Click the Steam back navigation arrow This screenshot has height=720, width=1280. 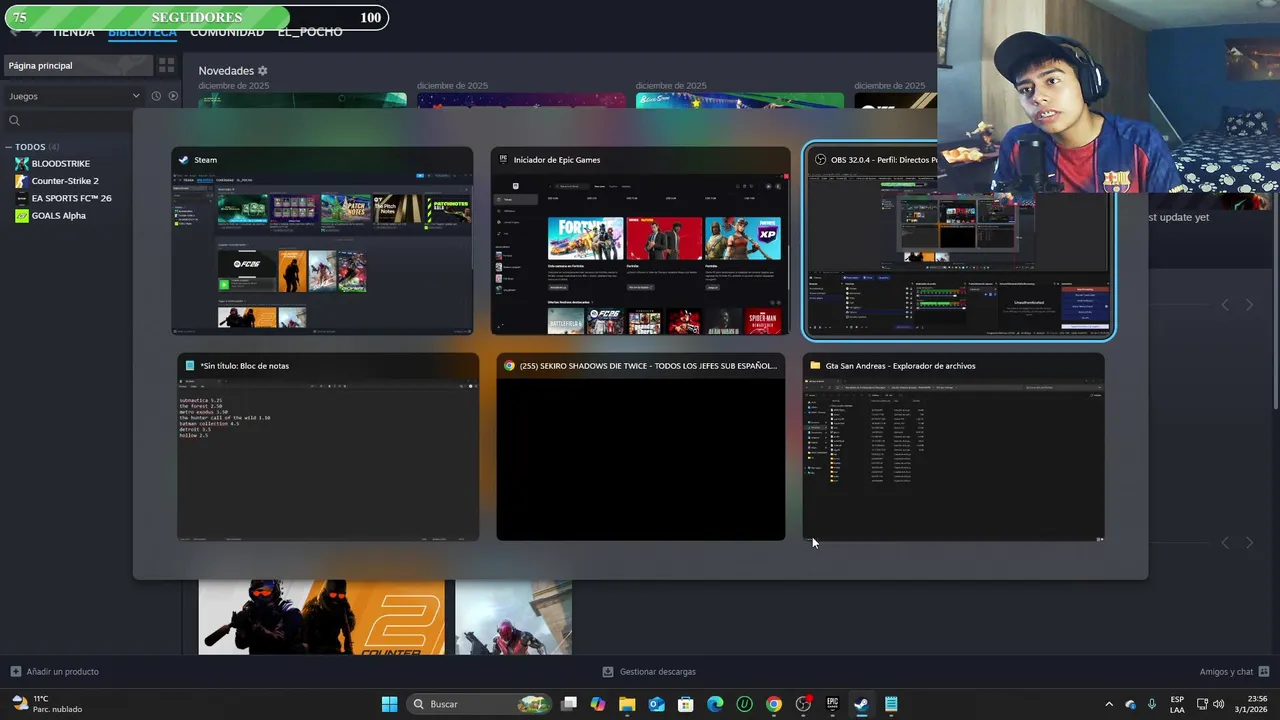point(14,32)
